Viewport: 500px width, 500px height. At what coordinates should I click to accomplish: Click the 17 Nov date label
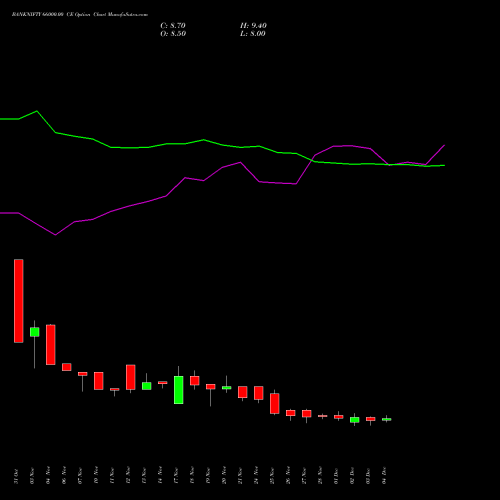point(176,476)
